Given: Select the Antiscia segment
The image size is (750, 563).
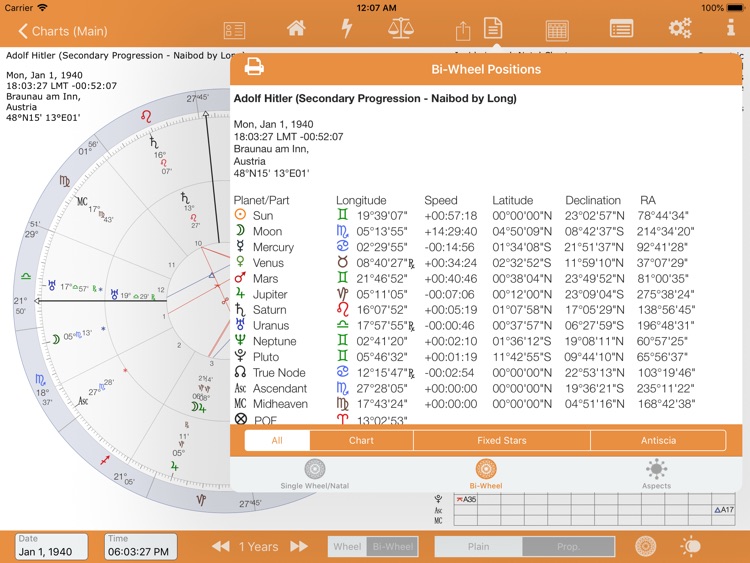Looking at the screenshot, I should [658, 441].
